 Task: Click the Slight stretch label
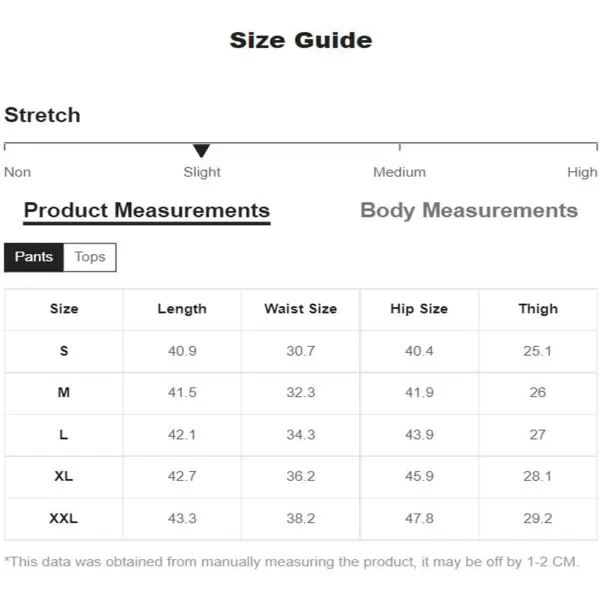pyautogui.click(x=202, y=172)
